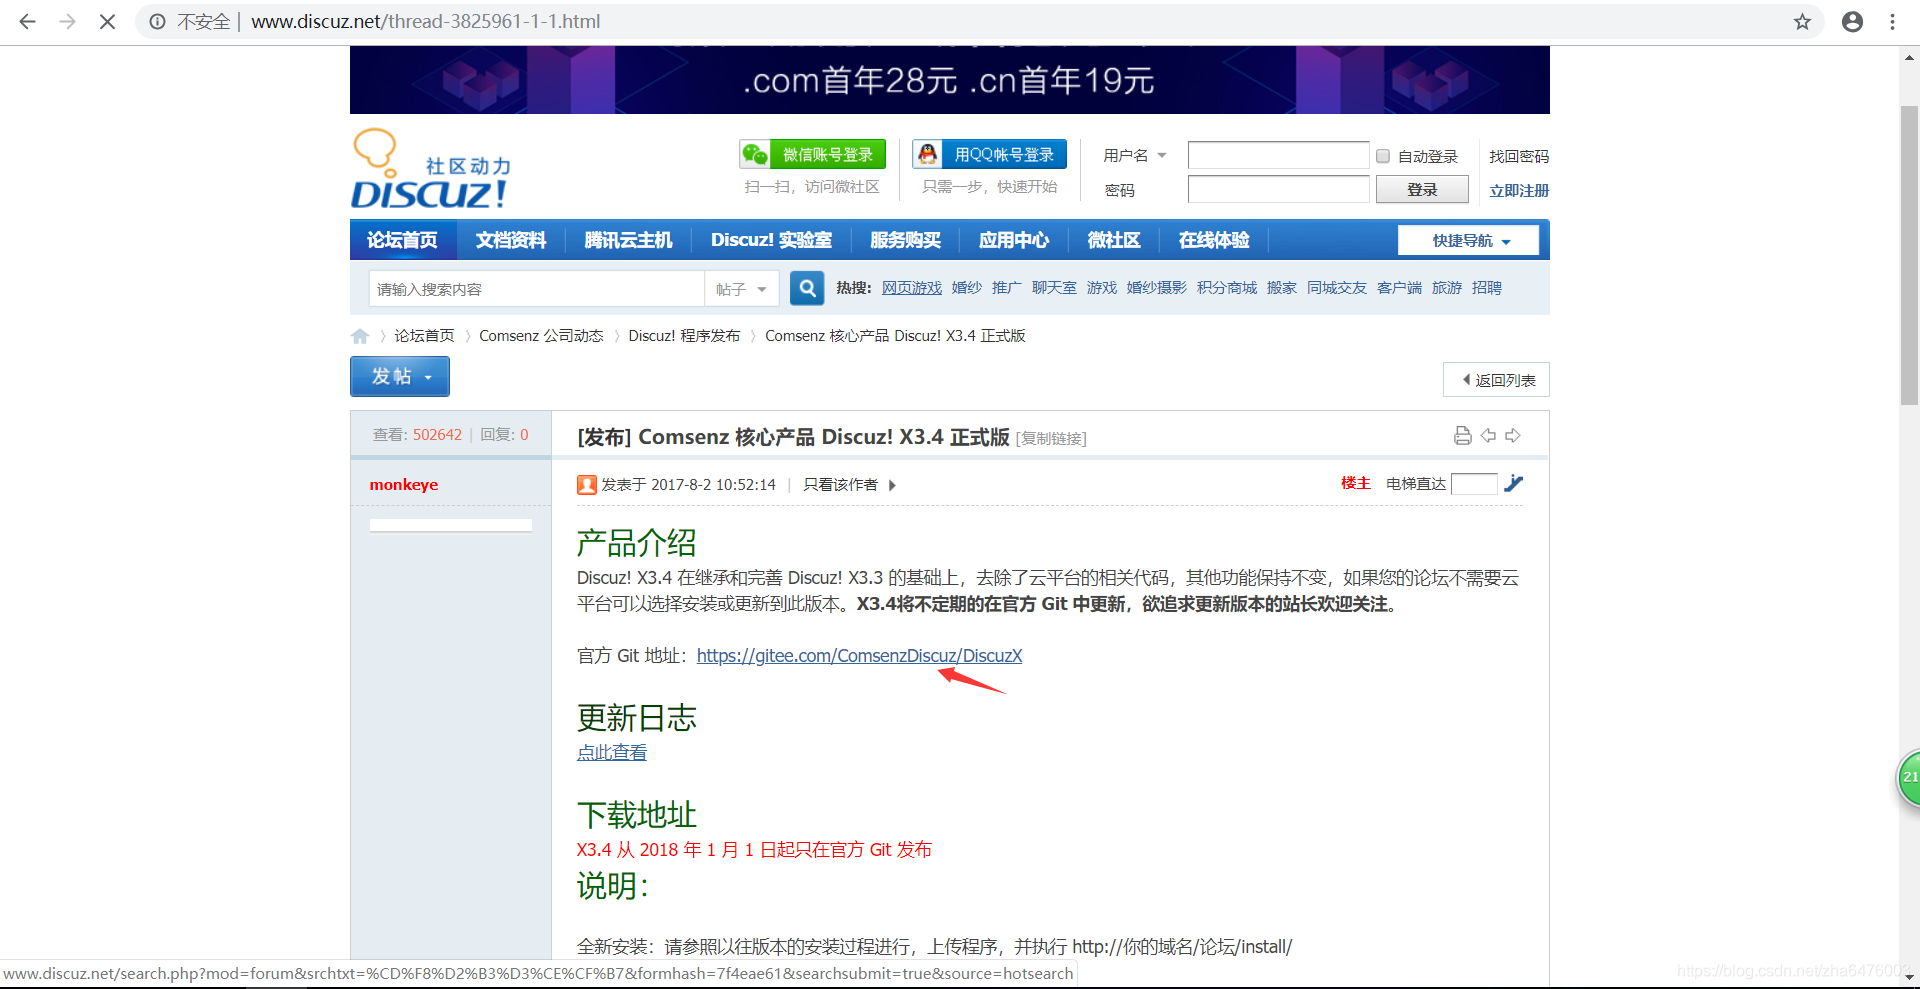Open the Chrome three-dot menu
Viewport: 1920px width, 989px height.
[x=1892, y=21]
